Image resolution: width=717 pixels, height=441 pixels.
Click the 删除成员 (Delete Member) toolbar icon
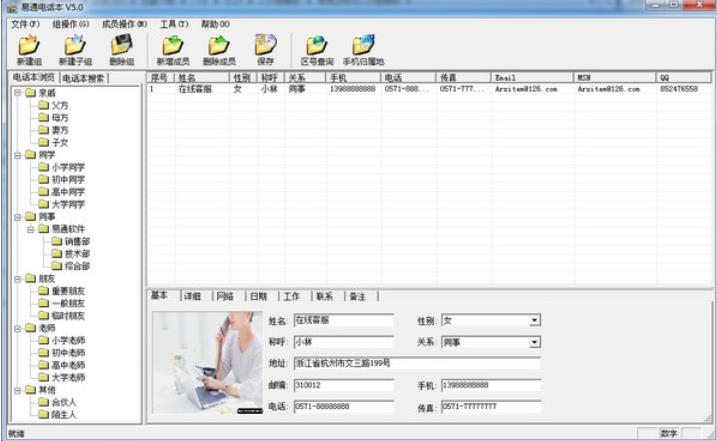219,46
